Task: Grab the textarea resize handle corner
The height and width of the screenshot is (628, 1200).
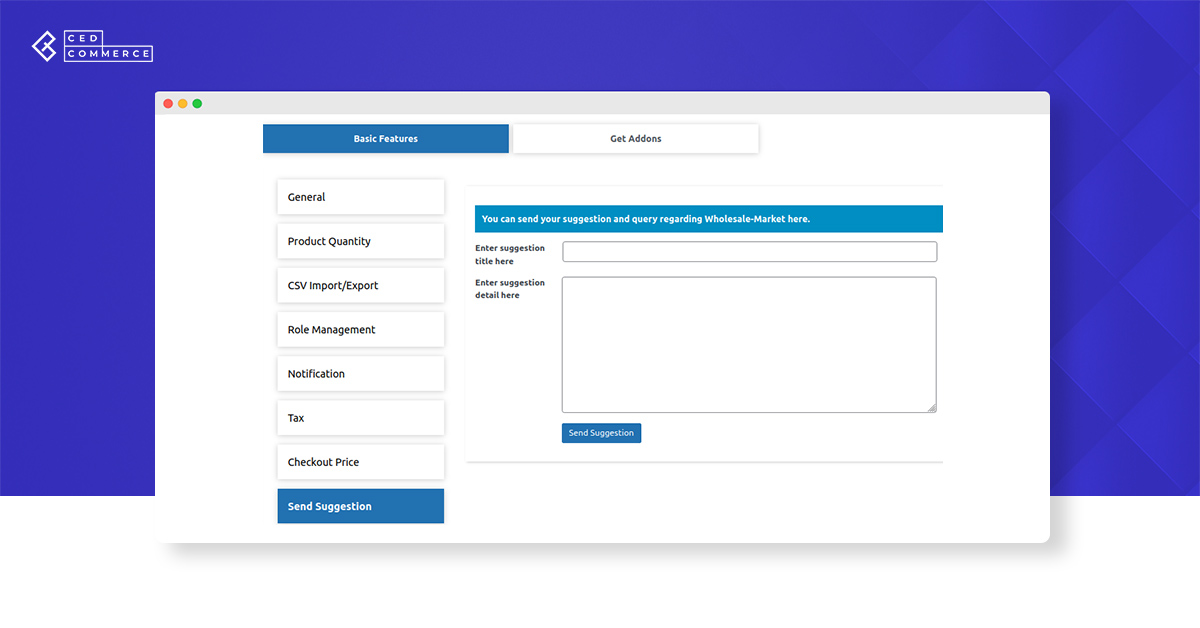Action: click(x=932, y=408)
